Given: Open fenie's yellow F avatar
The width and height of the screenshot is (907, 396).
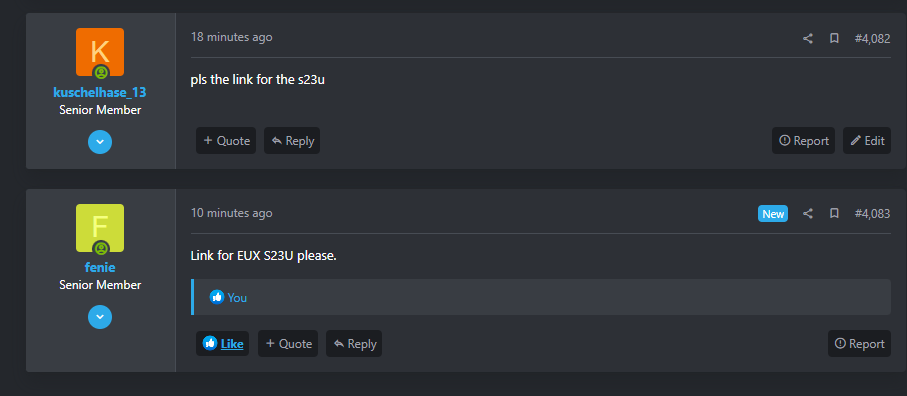Looking at the screenshot, I should click(99, 228).
